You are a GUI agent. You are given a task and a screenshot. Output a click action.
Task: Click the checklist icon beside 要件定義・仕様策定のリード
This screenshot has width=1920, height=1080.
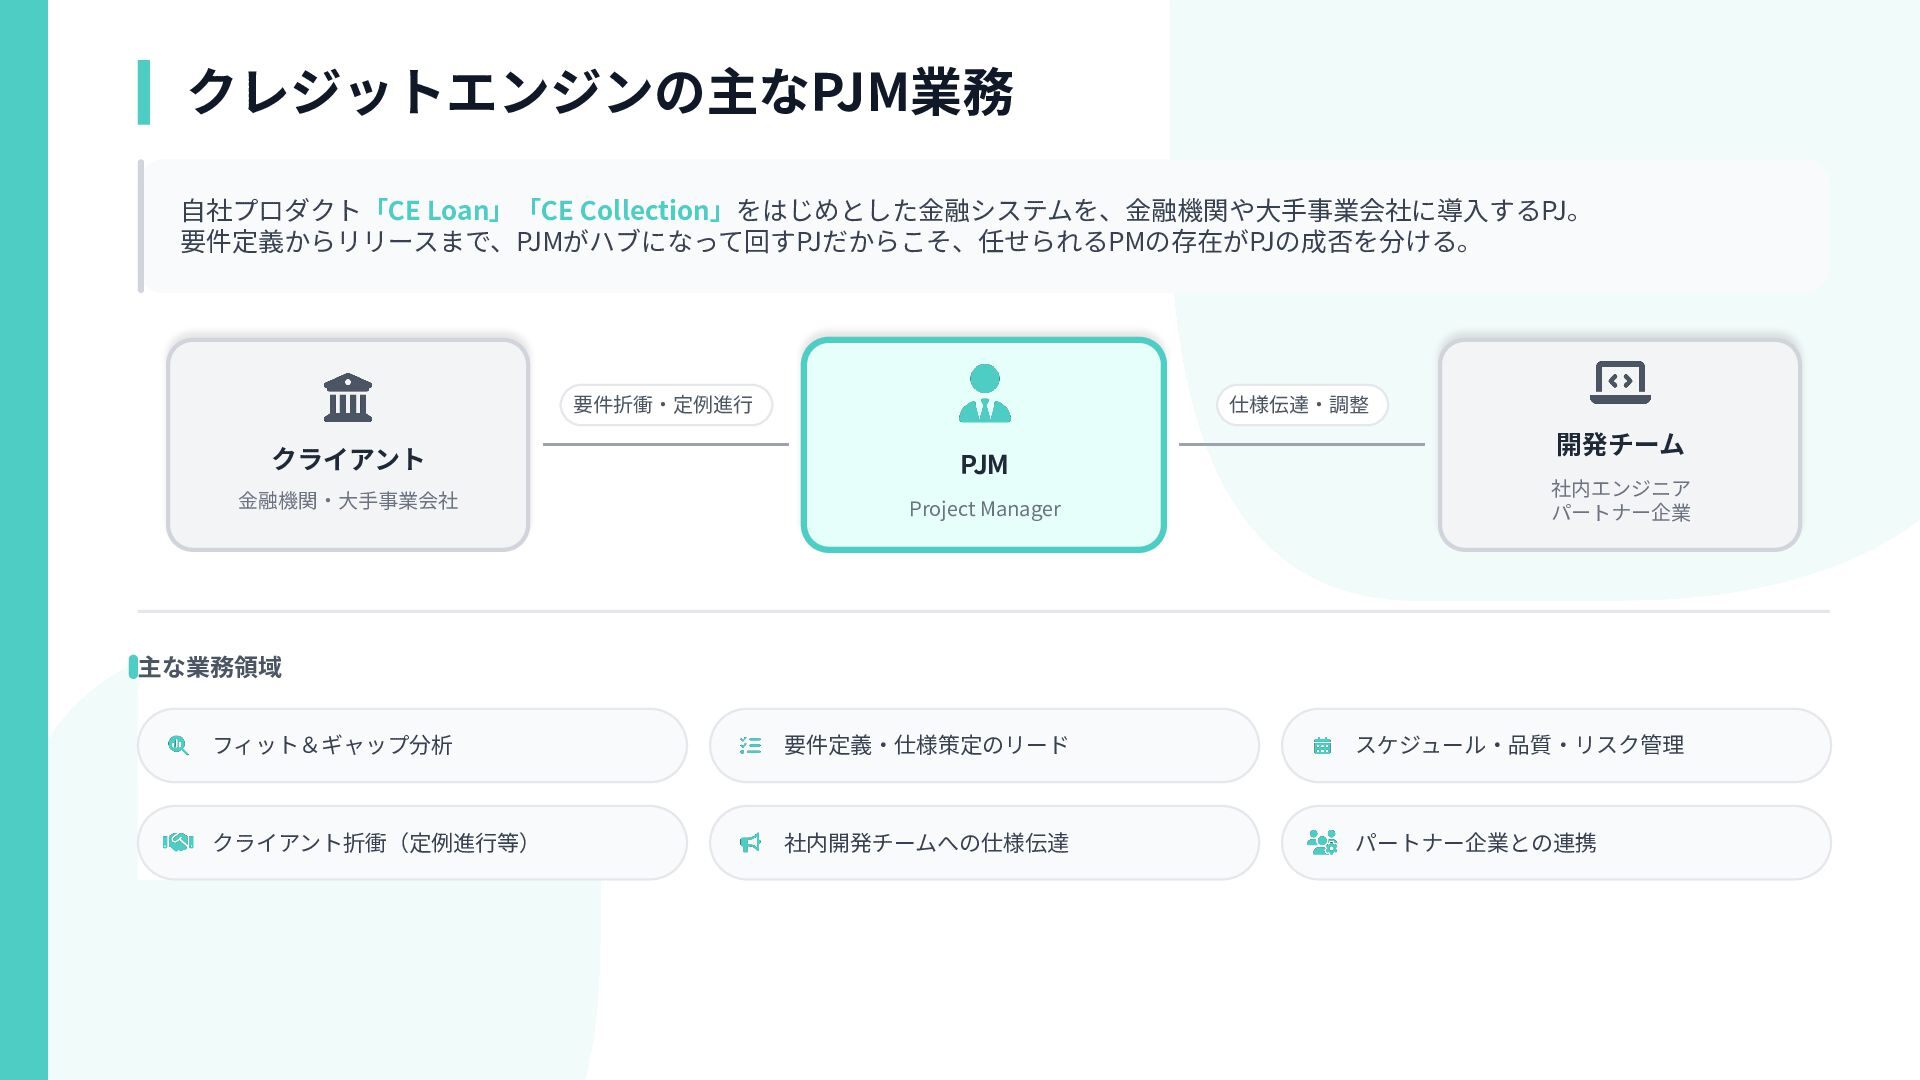click(750, 745)
